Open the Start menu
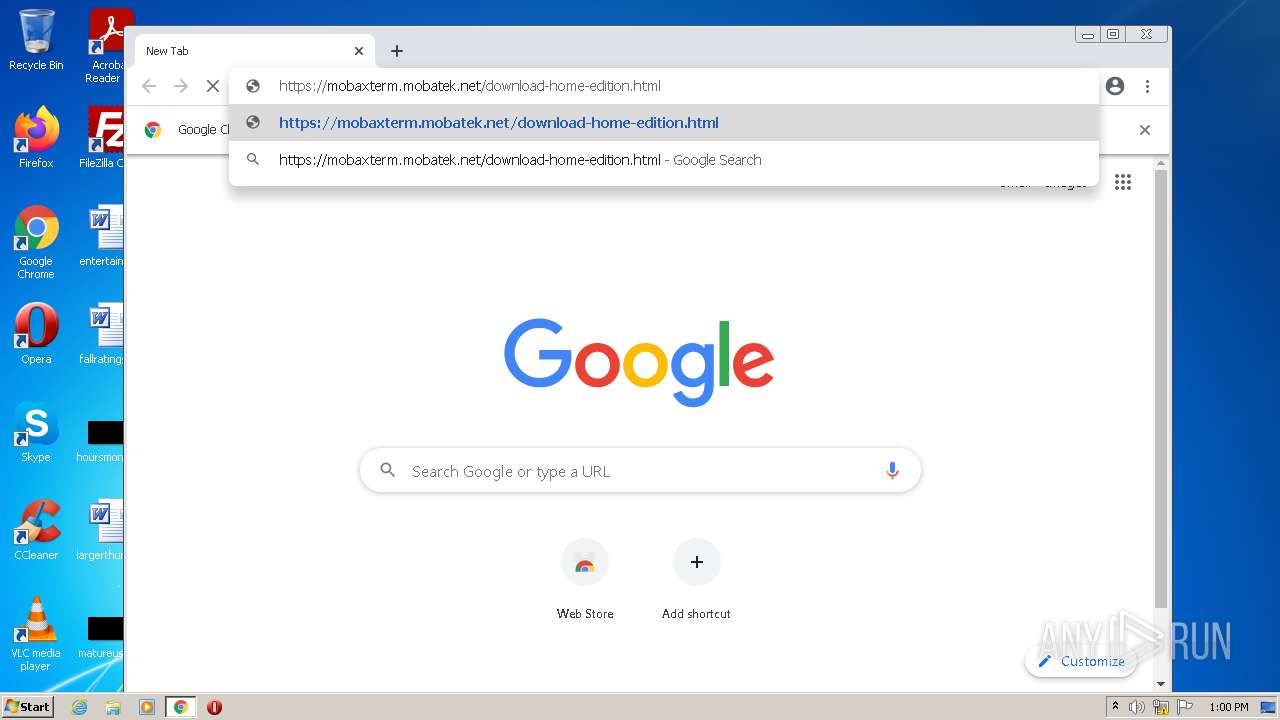 click(x=28, y=707)
